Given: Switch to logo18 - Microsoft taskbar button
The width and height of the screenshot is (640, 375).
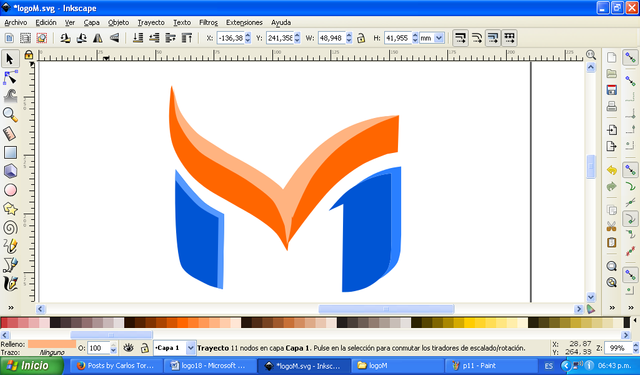Looking at the screenshot, I should tap(209, 366).
